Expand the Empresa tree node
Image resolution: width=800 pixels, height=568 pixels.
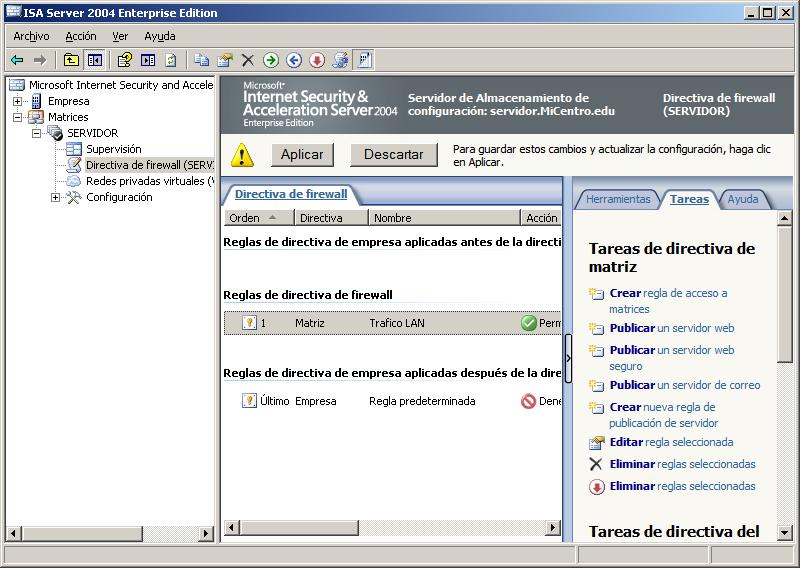click(x=17, y=101)
